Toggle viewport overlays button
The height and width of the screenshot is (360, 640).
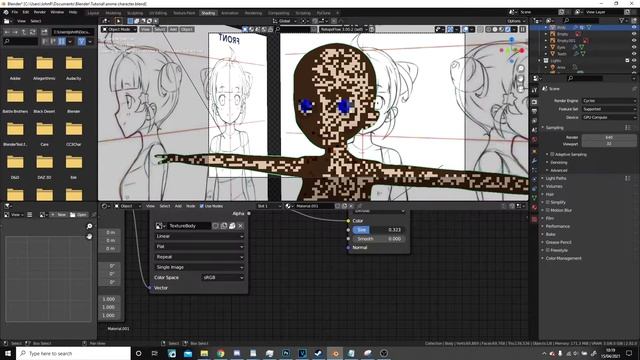465,29
